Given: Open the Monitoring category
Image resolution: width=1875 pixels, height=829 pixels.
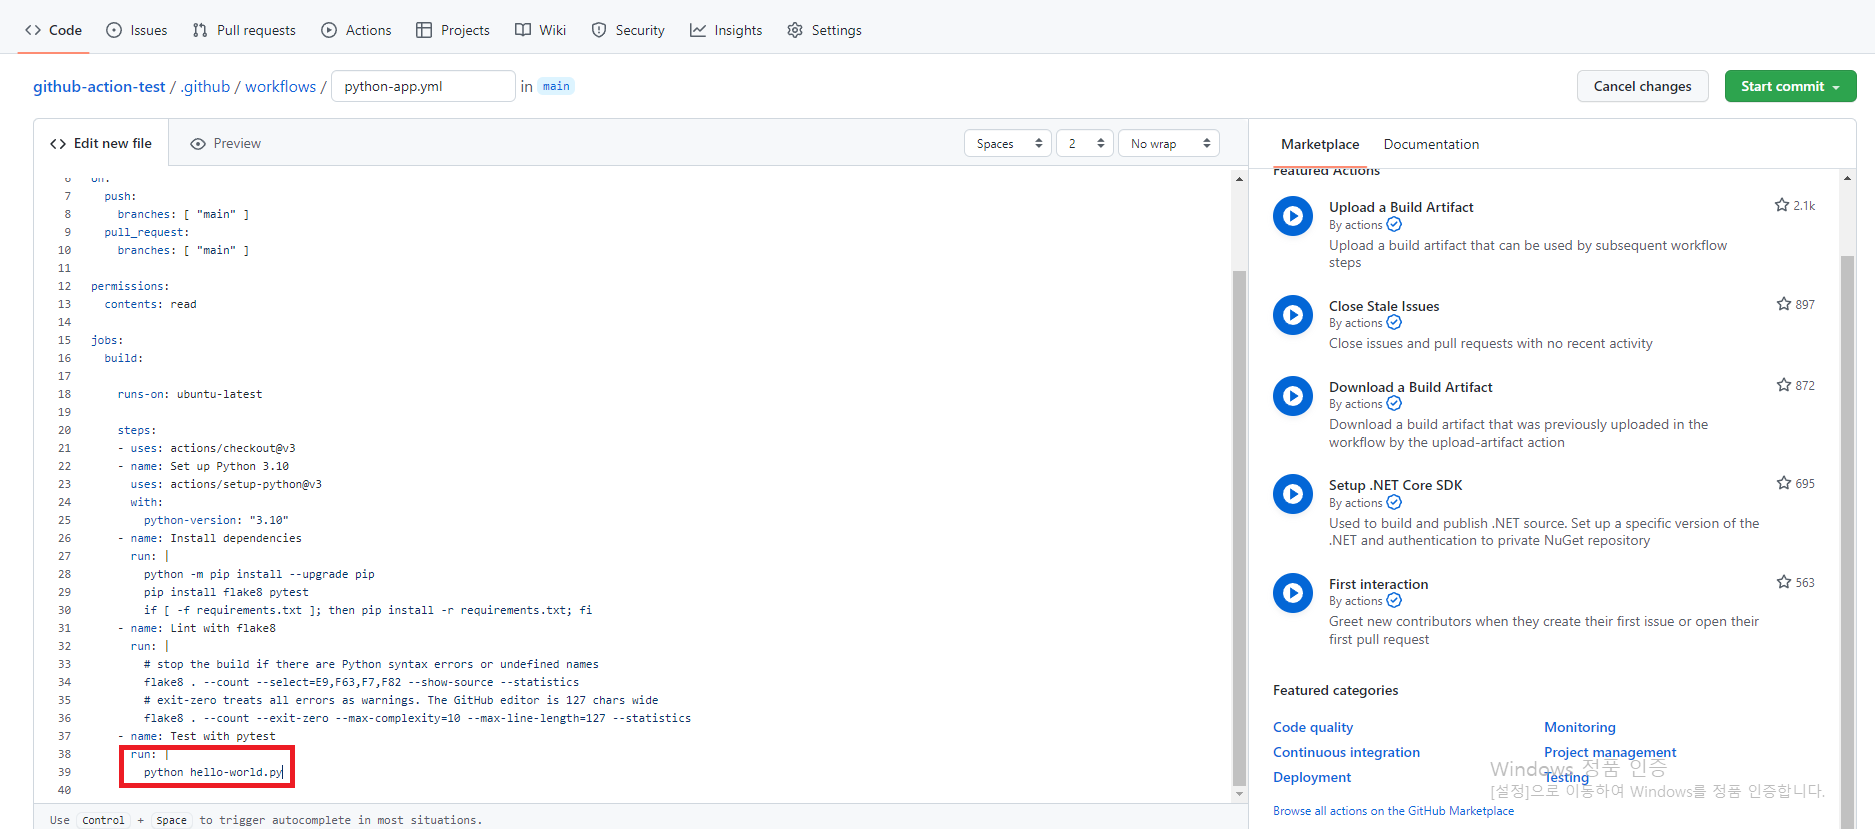Looking at the screenshot, I should [x=1580, y=727].
